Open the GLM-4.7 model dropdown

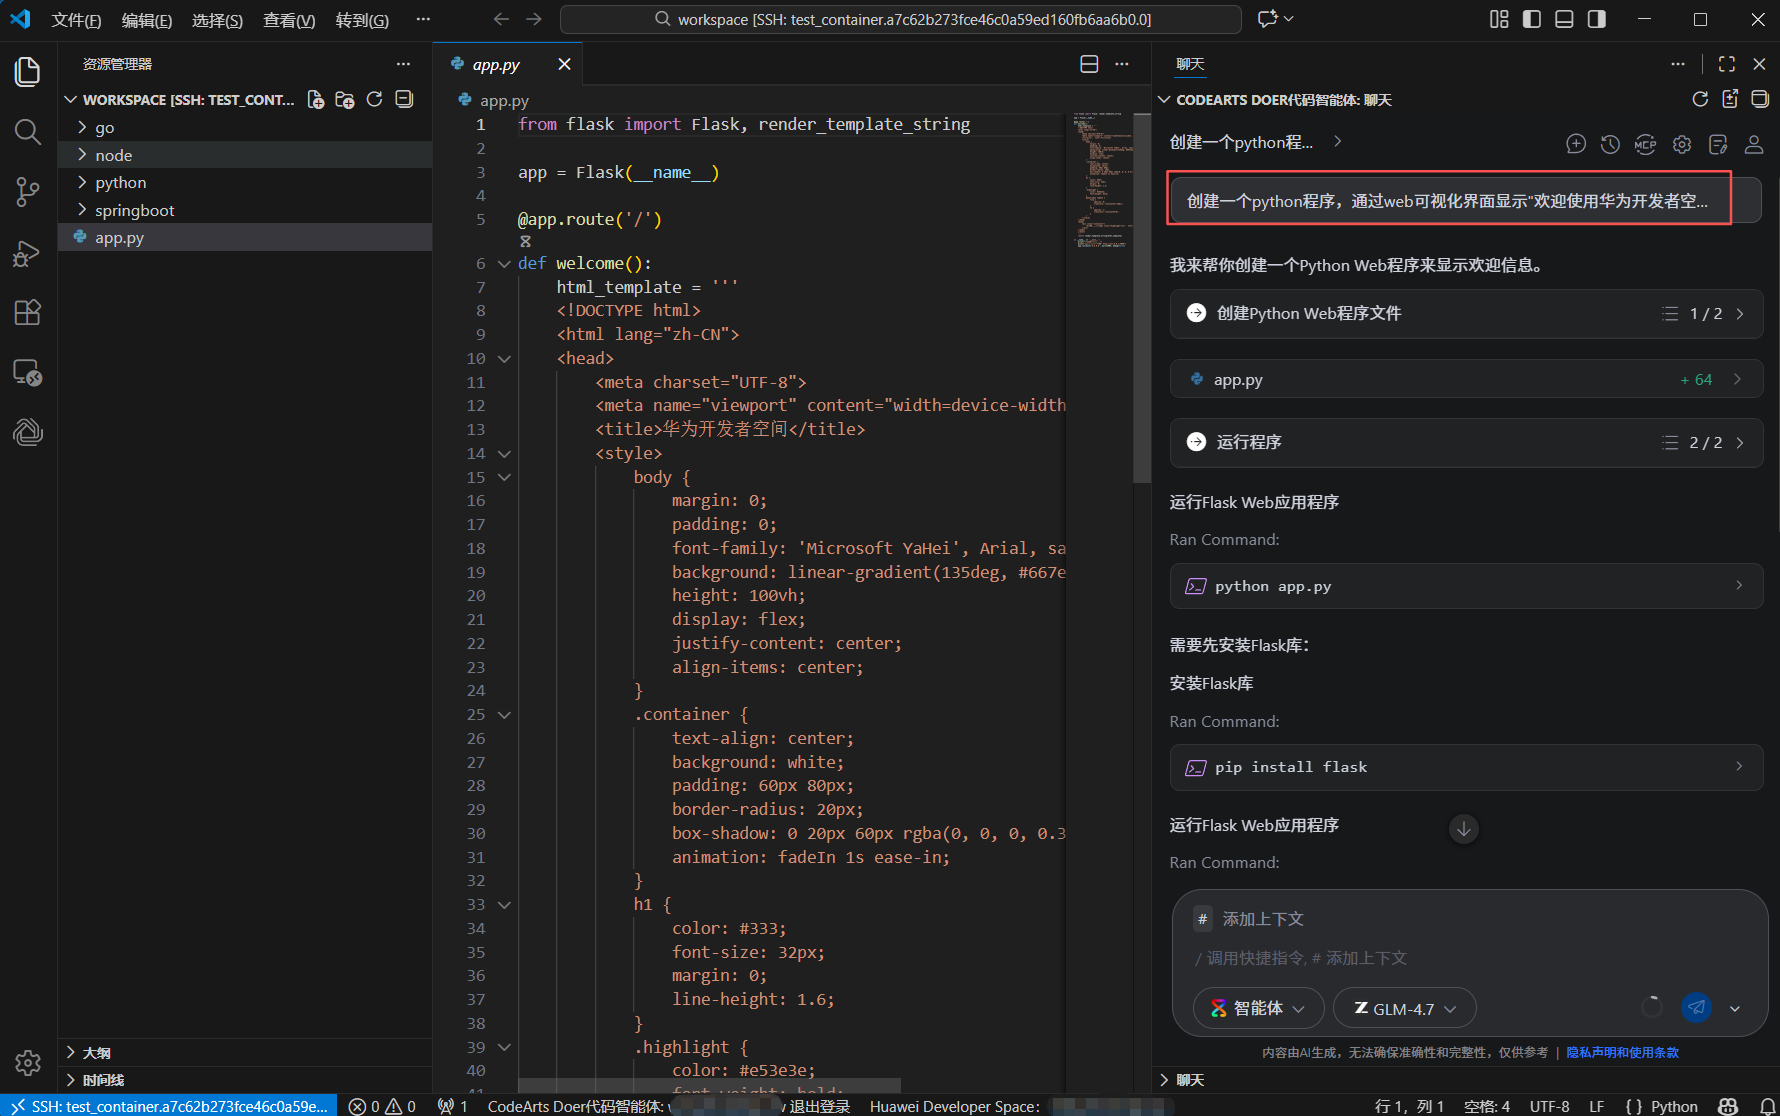(x=1404, y=1008)
